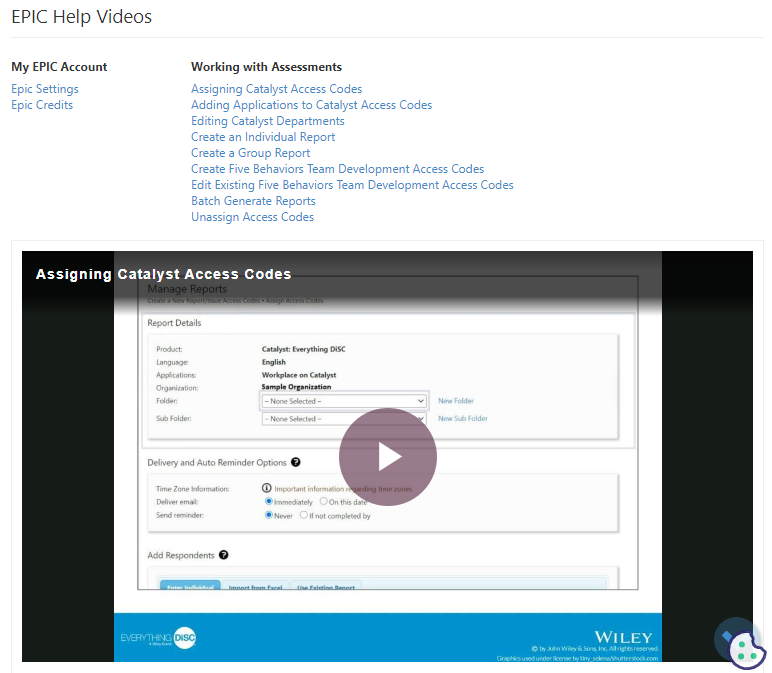Click the Workplace on Catalyst applications value

299,375
